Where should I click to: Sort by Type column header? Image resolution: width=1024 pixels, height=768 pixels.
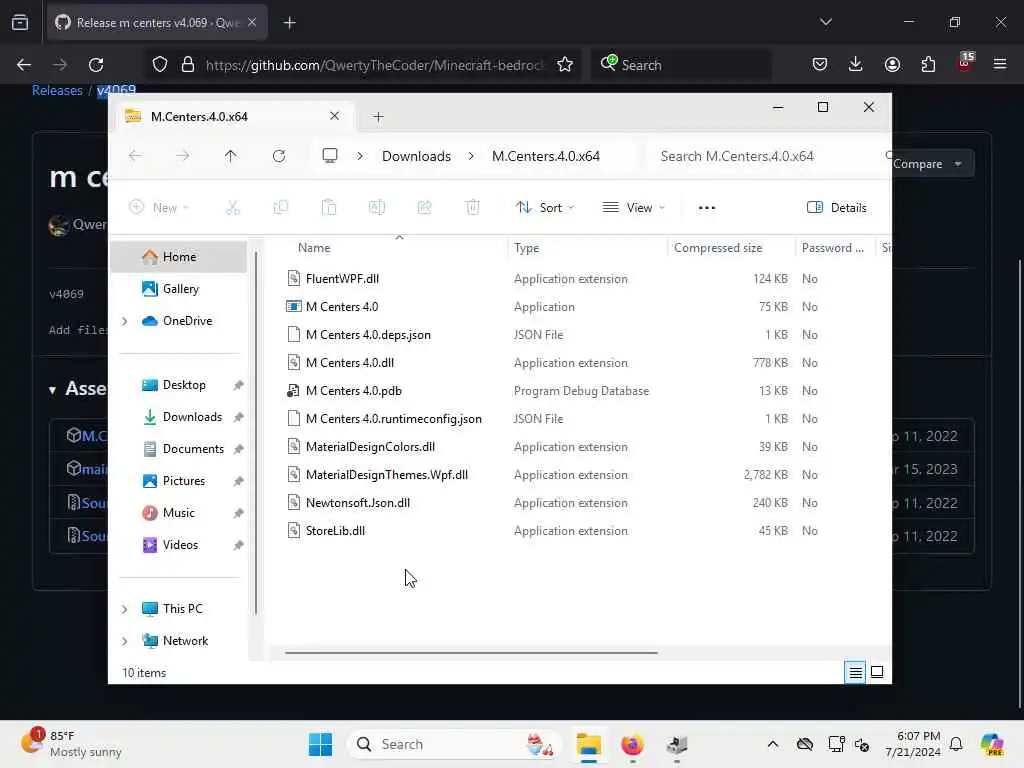pos(526,248)
